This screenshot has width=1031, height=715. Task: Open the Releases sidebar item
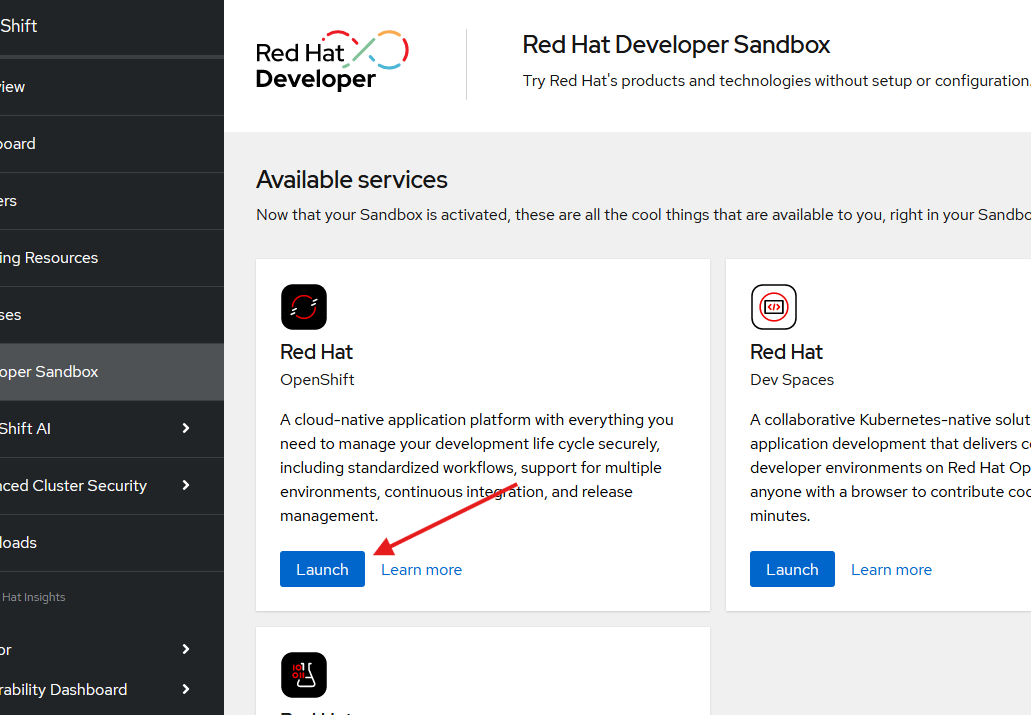[x=112, y=314]
